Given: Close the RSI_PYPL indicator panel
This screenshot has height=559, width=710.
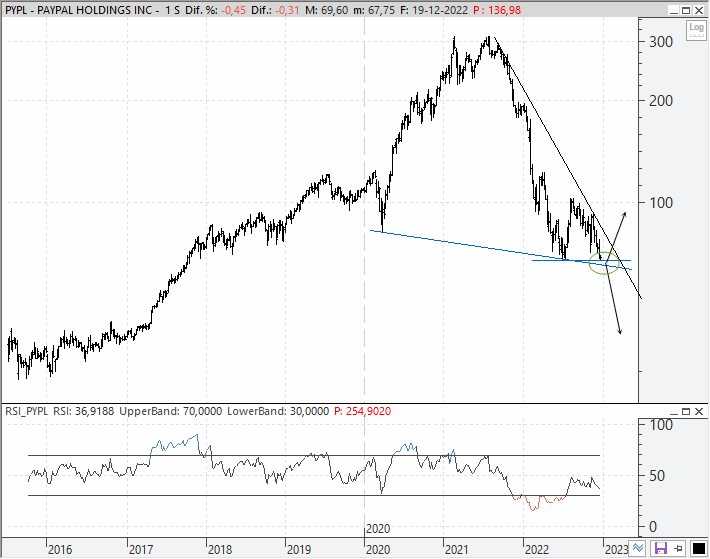Looking at the screenshot, I should point(700,411).
